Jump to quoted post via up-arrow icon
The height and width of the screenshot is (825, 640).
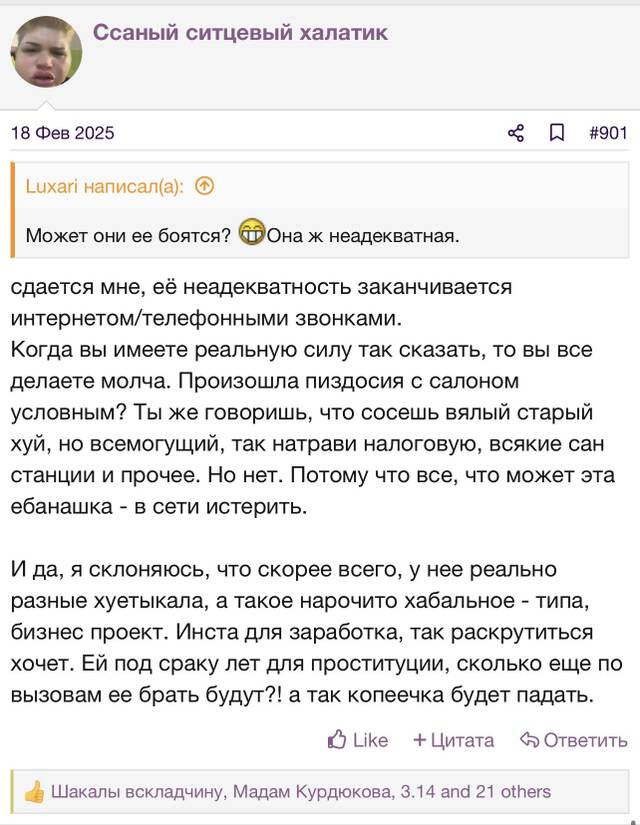tap(205, 186)
